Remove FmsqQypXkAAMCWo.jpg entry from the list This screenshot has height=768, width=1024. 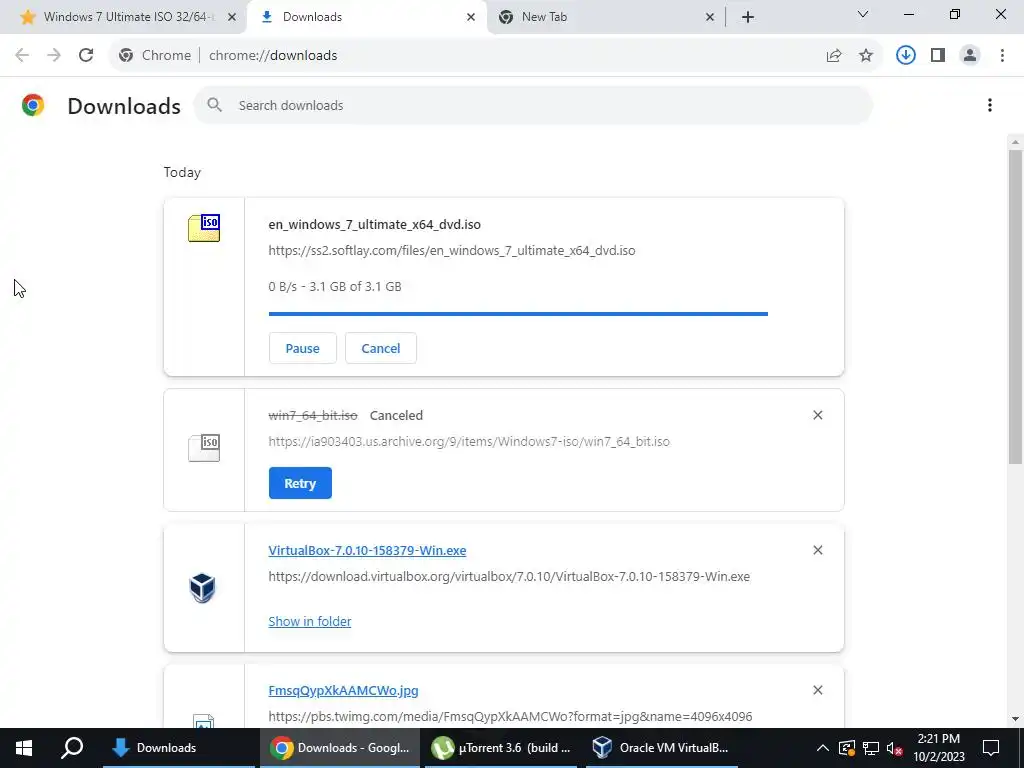point(817,690)
